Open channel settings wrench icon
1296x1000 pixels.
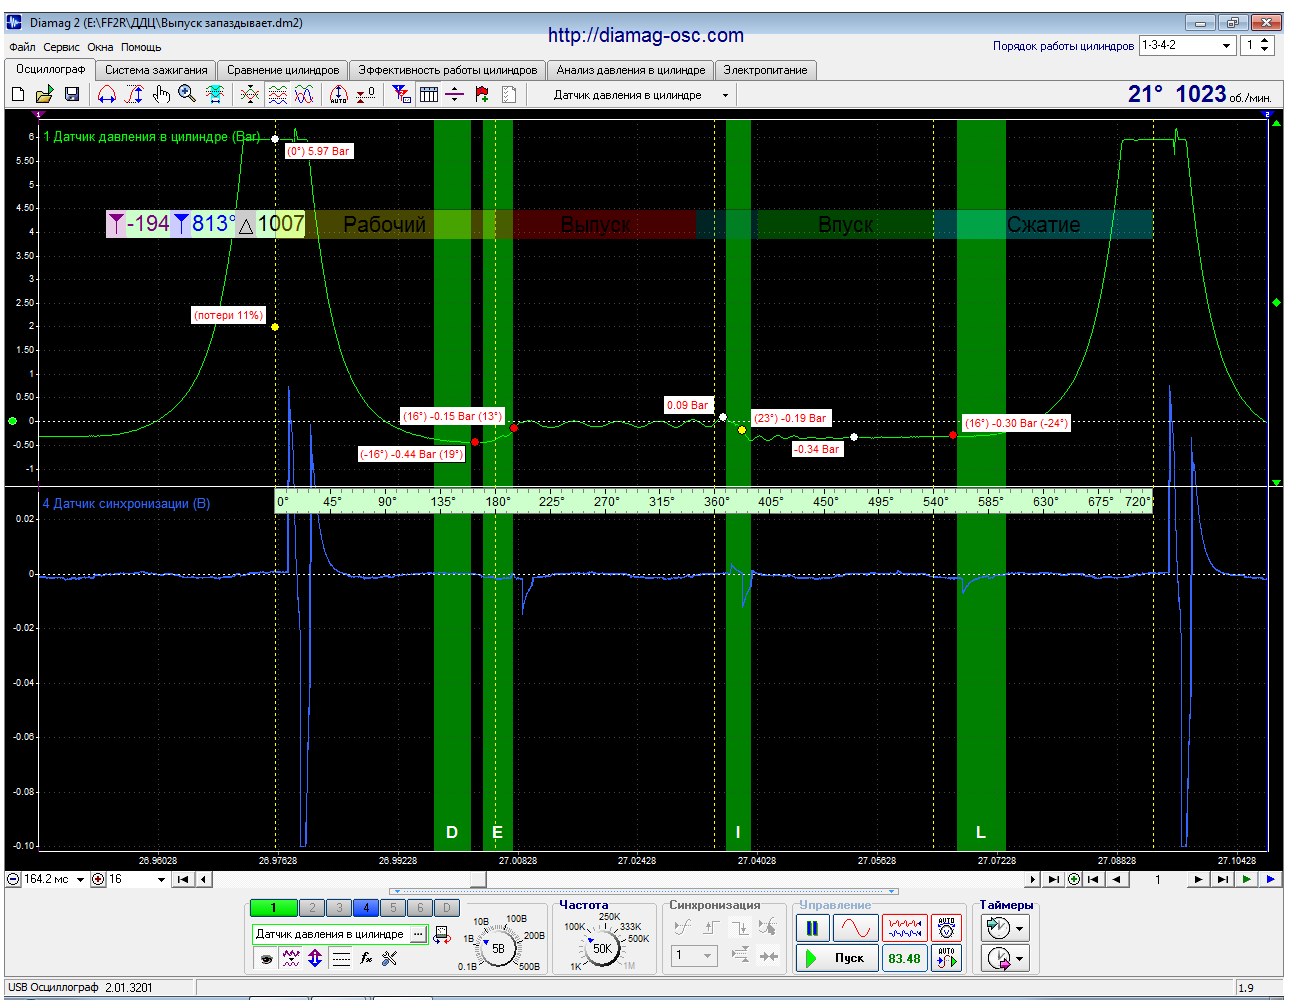click(390, 958)
